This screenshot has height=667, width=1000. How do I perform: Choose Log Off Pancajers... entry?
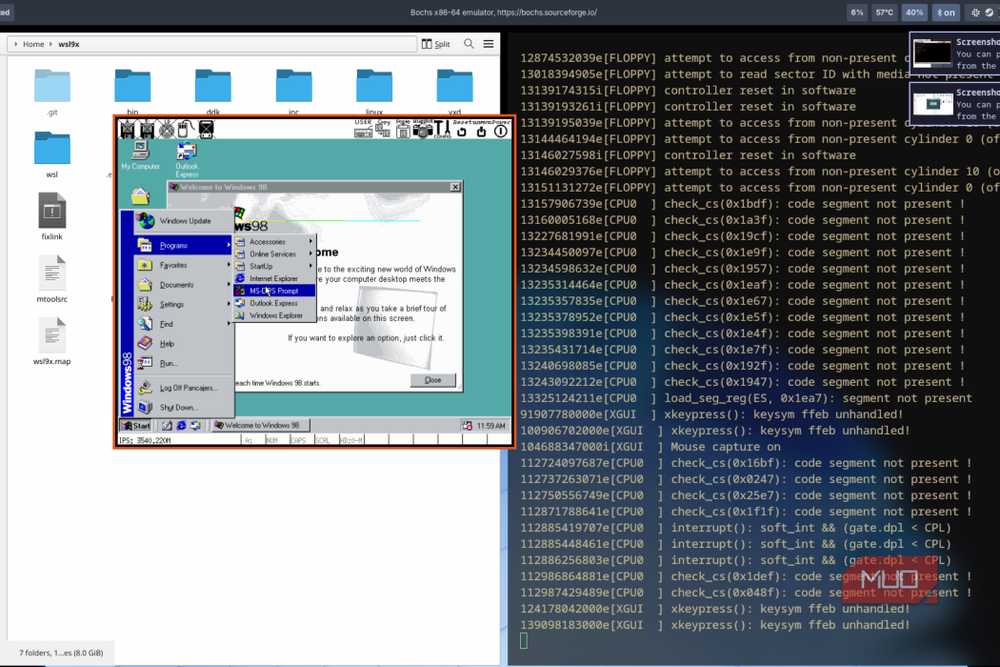pos(183,388)
